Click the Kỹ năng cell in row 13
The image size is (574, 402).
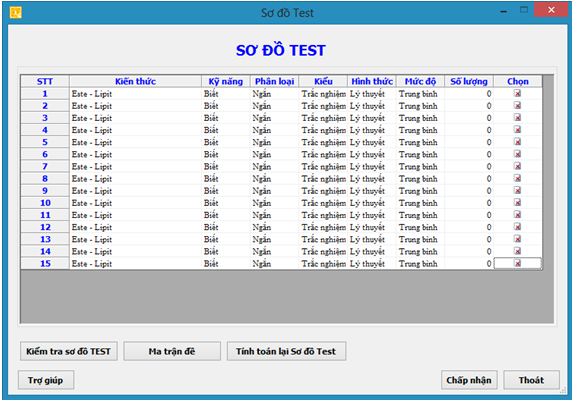point(226,239)
